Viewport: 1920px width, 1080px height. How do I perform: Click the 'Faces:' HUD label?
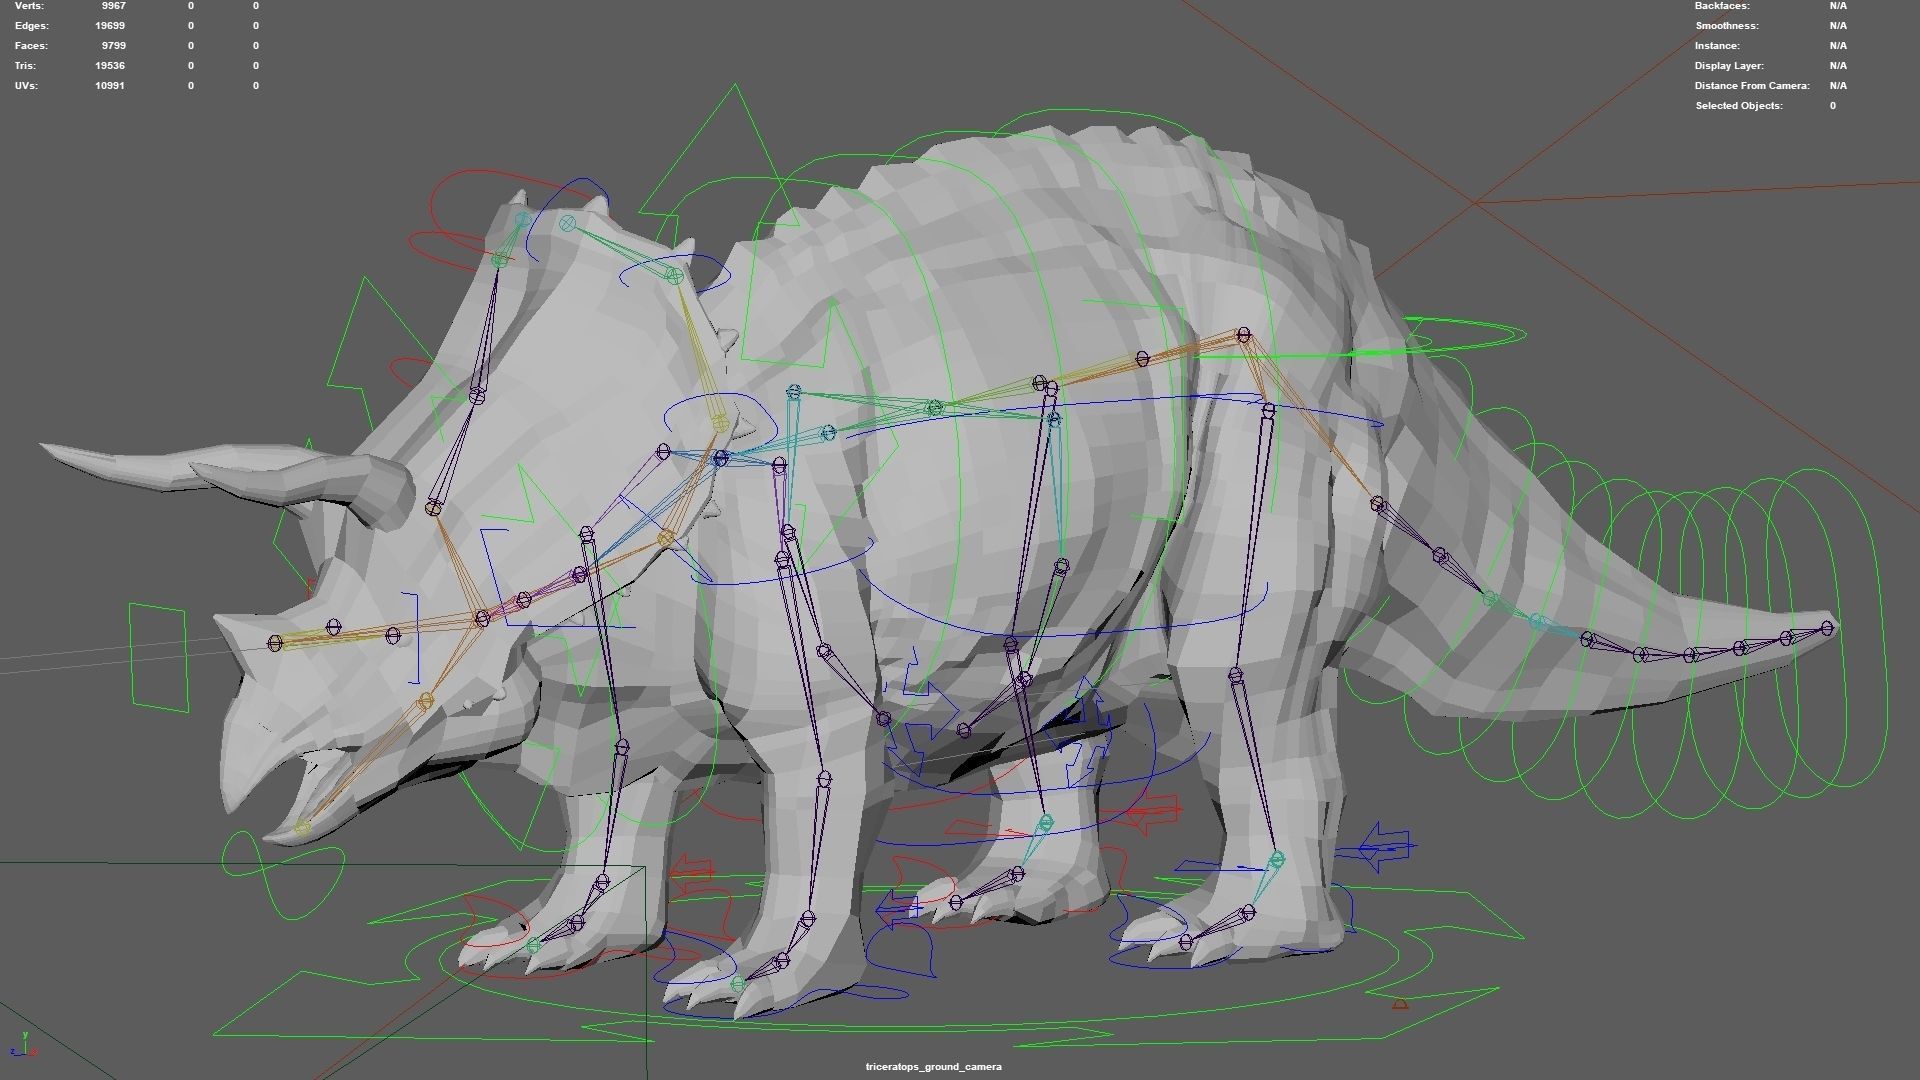tap(31, 46)
